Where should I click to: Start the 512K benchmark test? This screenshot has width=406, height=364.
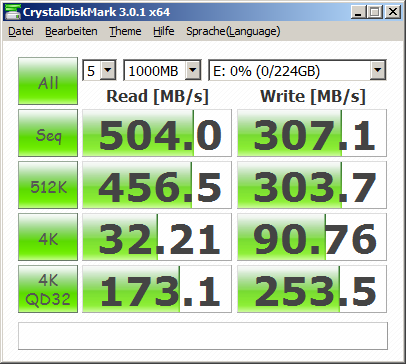coord(48,185)
